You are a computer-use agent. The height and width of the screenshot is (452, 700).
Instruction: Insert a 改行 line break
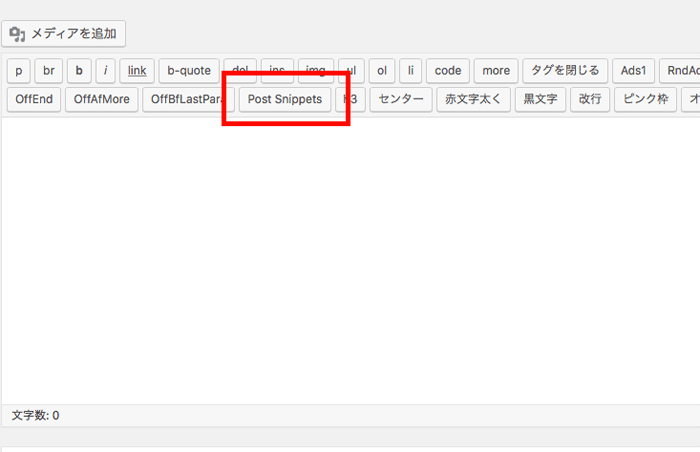pyautogui.click(x=590, y=100)
